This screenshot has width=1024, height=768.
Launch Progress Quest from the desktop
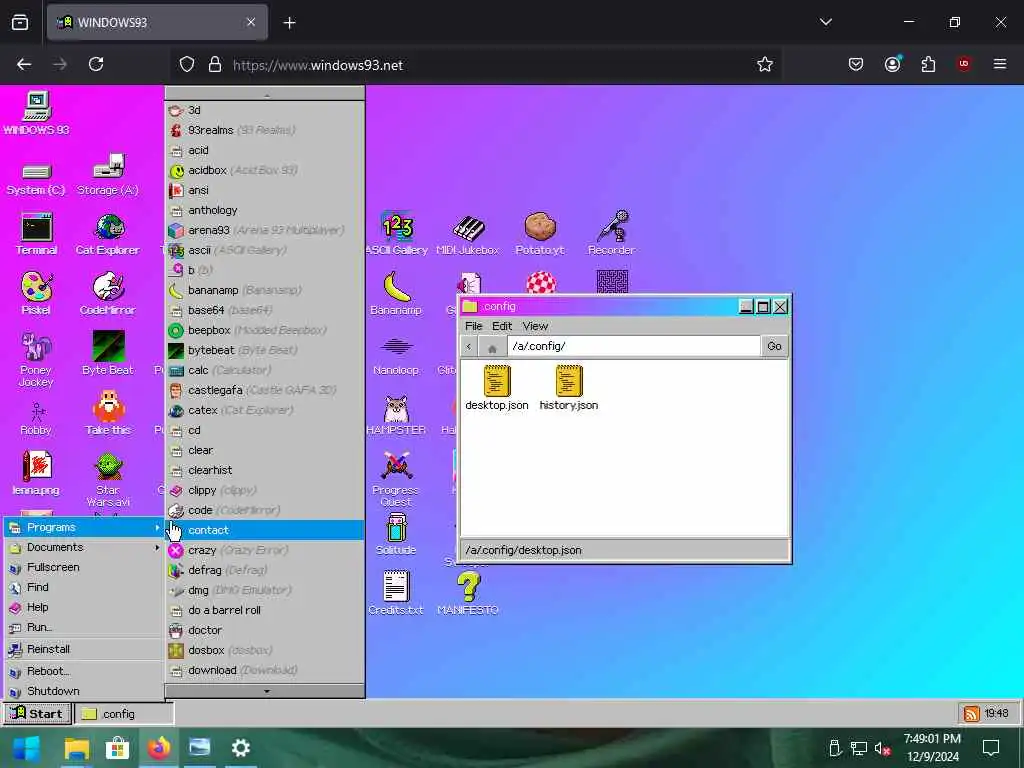tap(396, 479)
